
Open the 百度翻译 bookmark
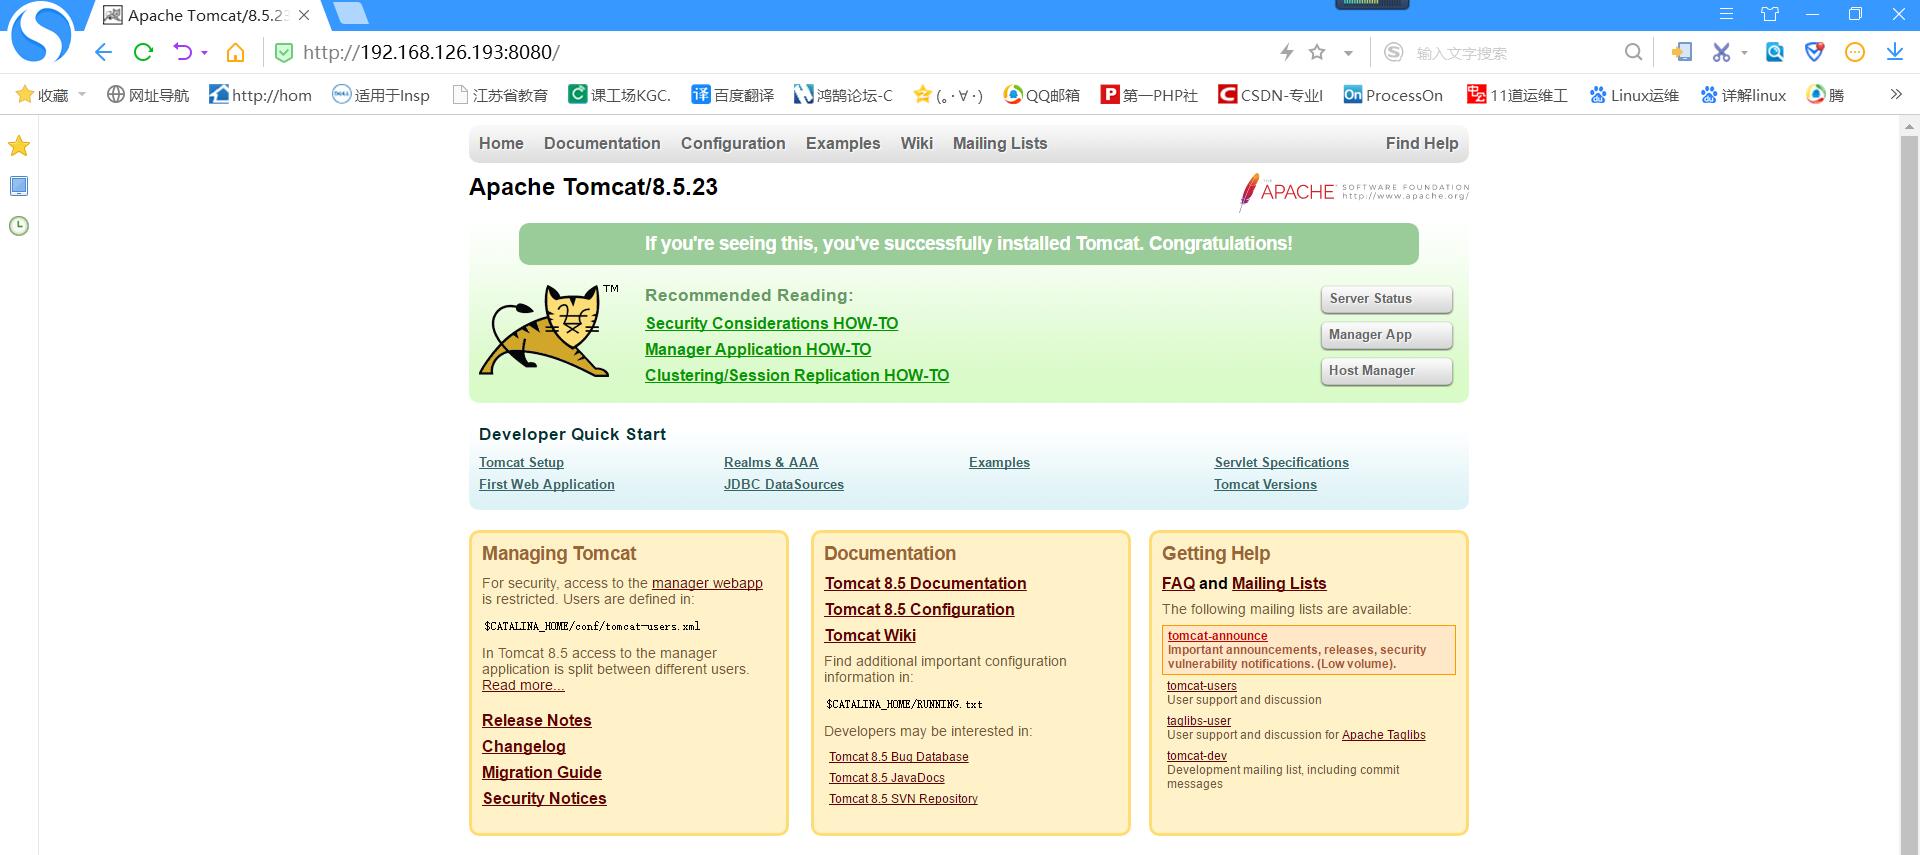click(x=733, y=95)
